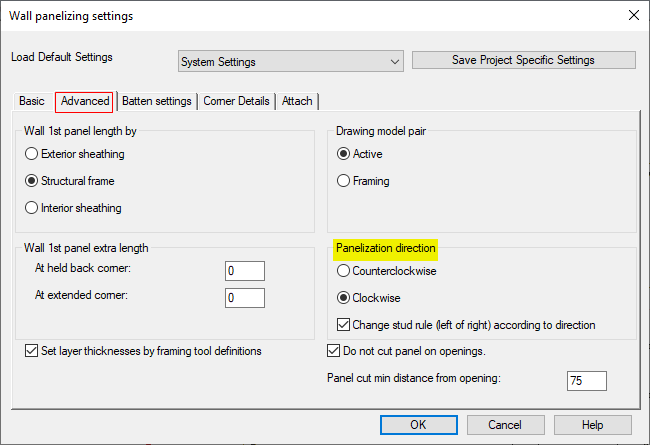Select Framing drawing model pair
Image resolution: width=650 pixels, height=445 pixels.
pos(345,181)
